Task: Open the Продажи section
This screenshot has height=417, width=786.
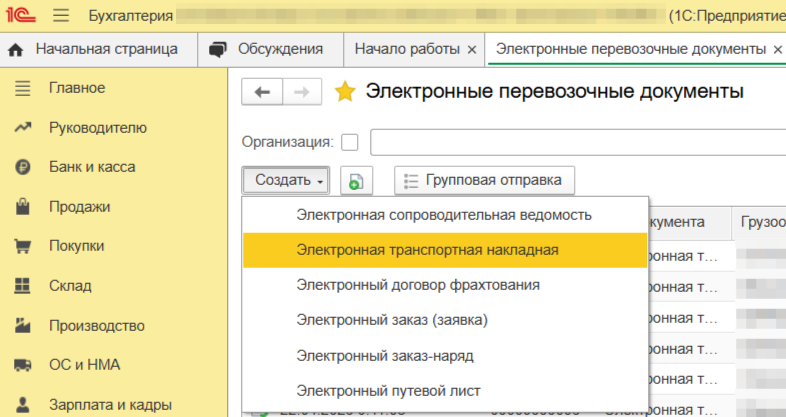Action: coord(79,207)
